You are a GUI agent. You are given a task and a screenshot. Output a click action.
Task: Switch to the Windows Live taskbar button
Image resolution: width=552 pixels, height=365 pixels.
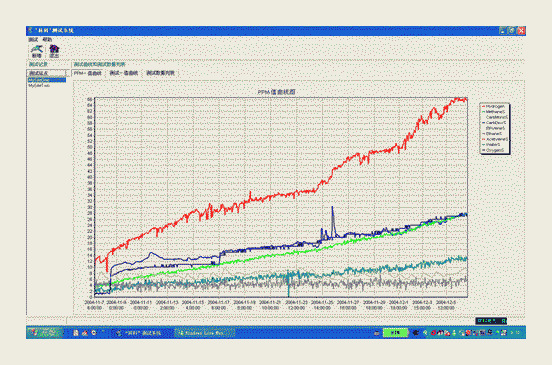(204, 333)
